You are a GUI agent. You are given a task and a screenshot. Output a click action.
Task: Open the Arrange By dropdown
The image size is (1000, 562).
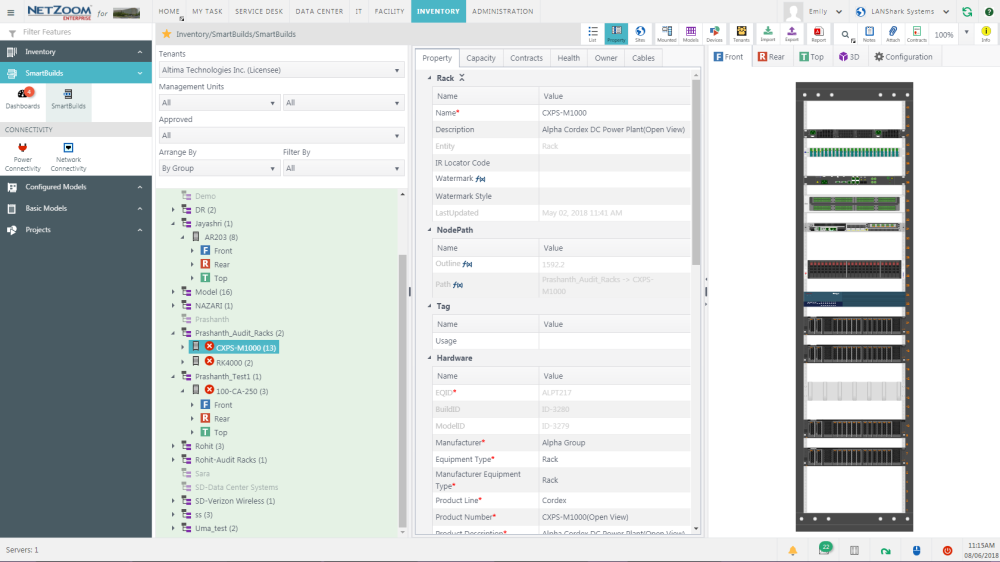point(218,169)
